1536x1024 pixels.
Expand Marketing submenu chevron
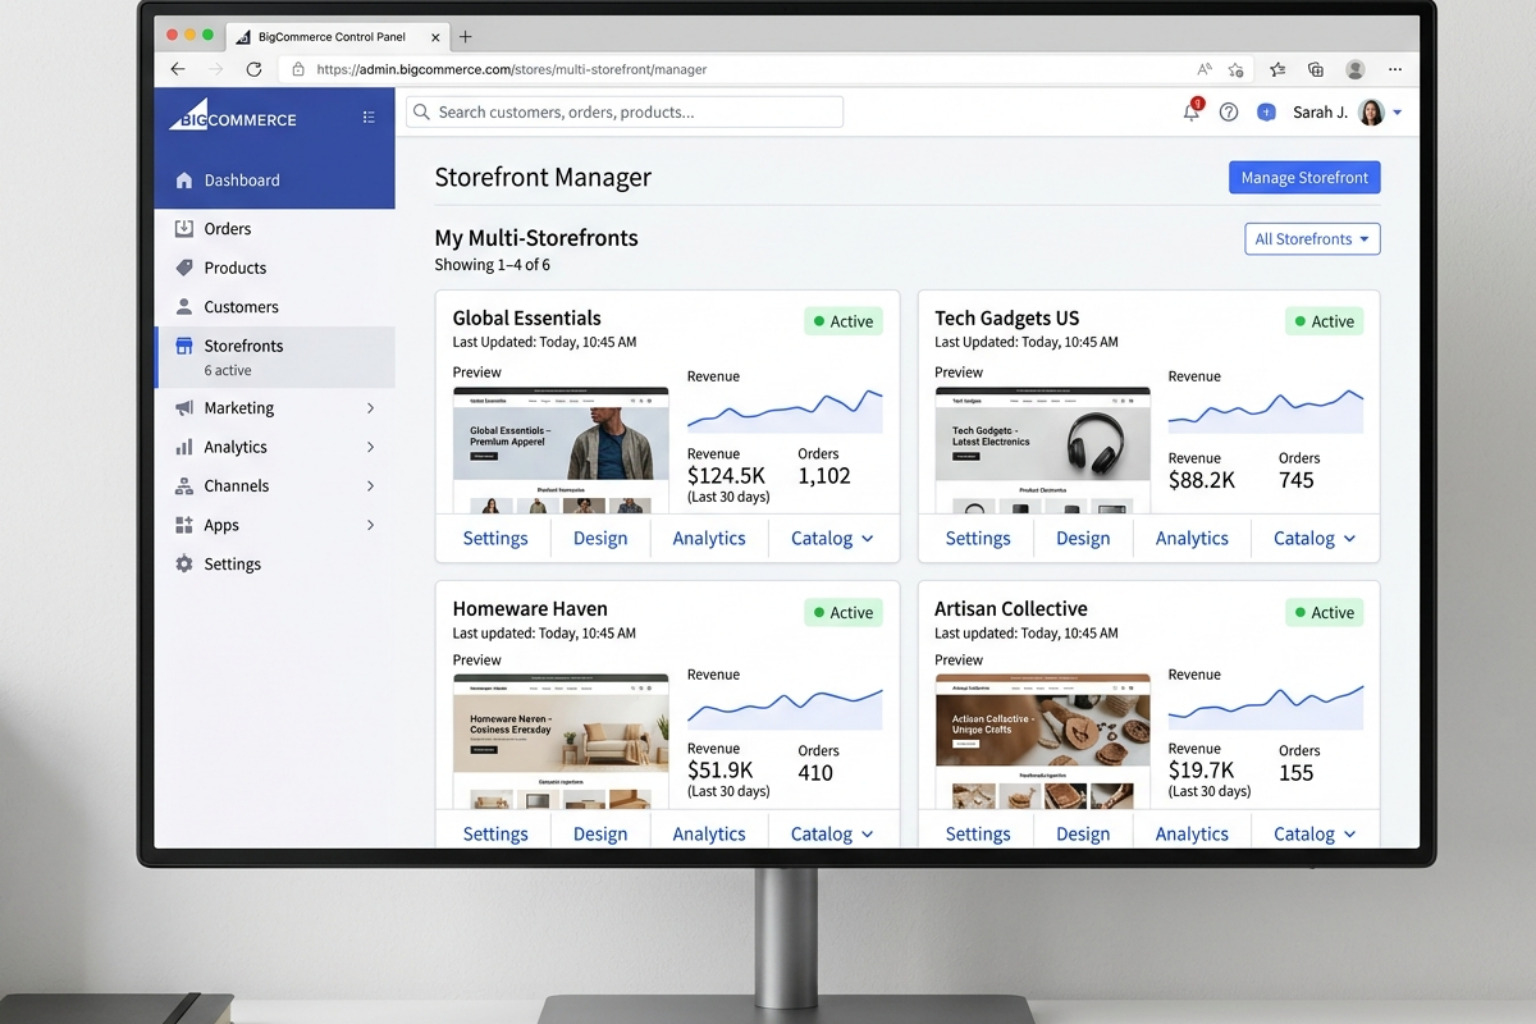point(370,408)
